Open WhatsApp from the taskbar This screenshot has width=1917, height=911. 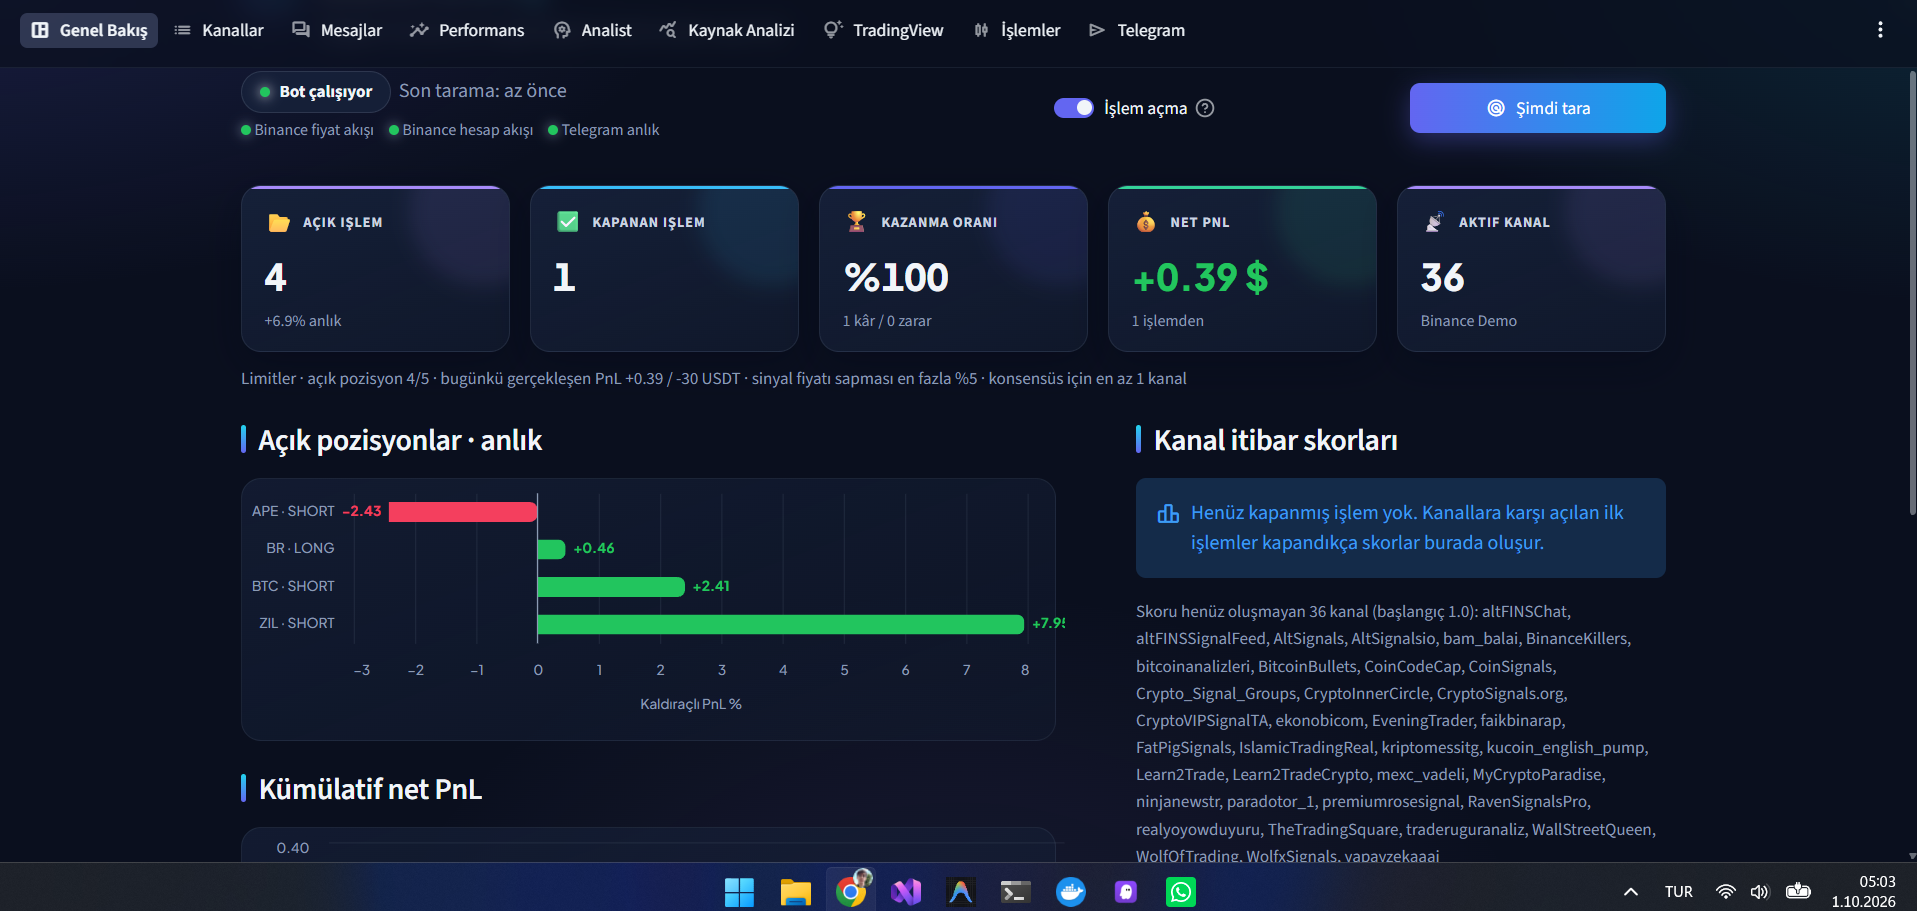pyautogui.click(x=1181, y=891)
